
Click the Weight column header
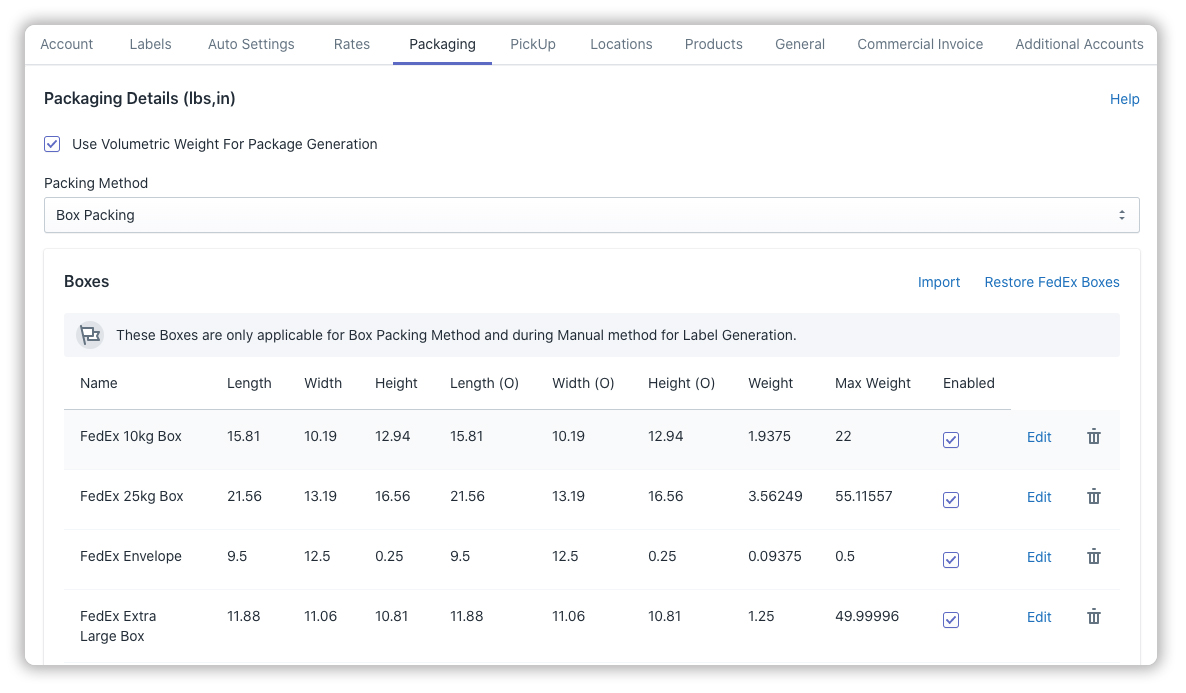[770, 383]
